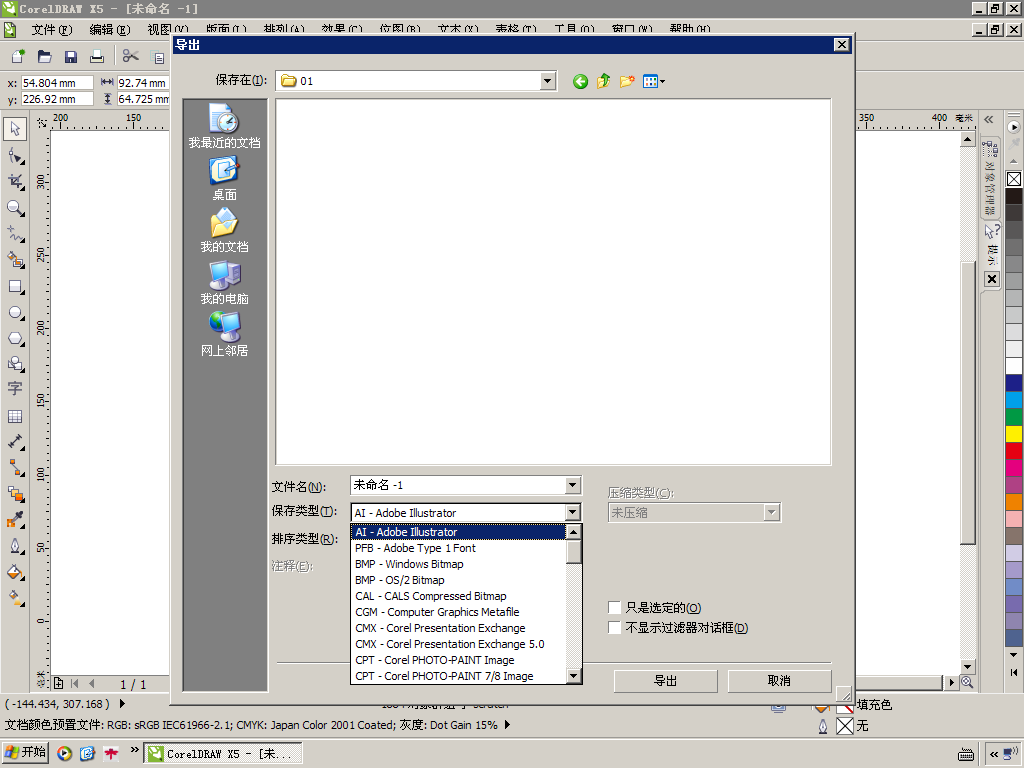Expand the file name dropdown

pos(573,485)
